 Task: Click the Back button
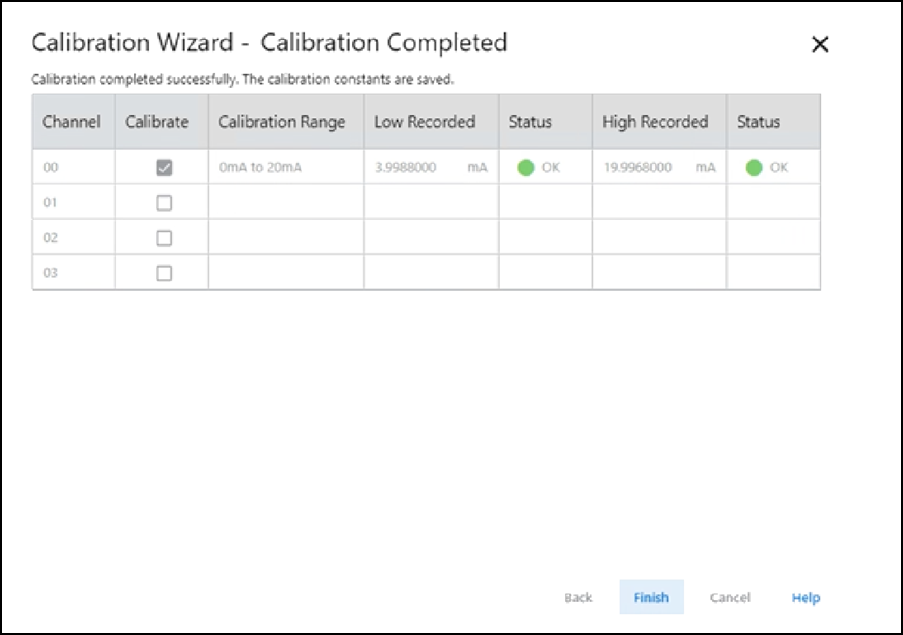578,598
